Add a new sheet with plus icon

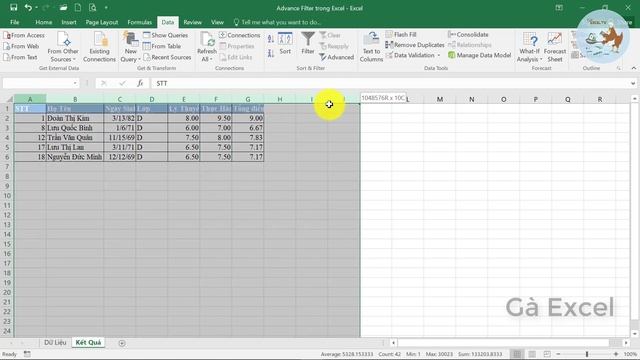tap(122, 343)
